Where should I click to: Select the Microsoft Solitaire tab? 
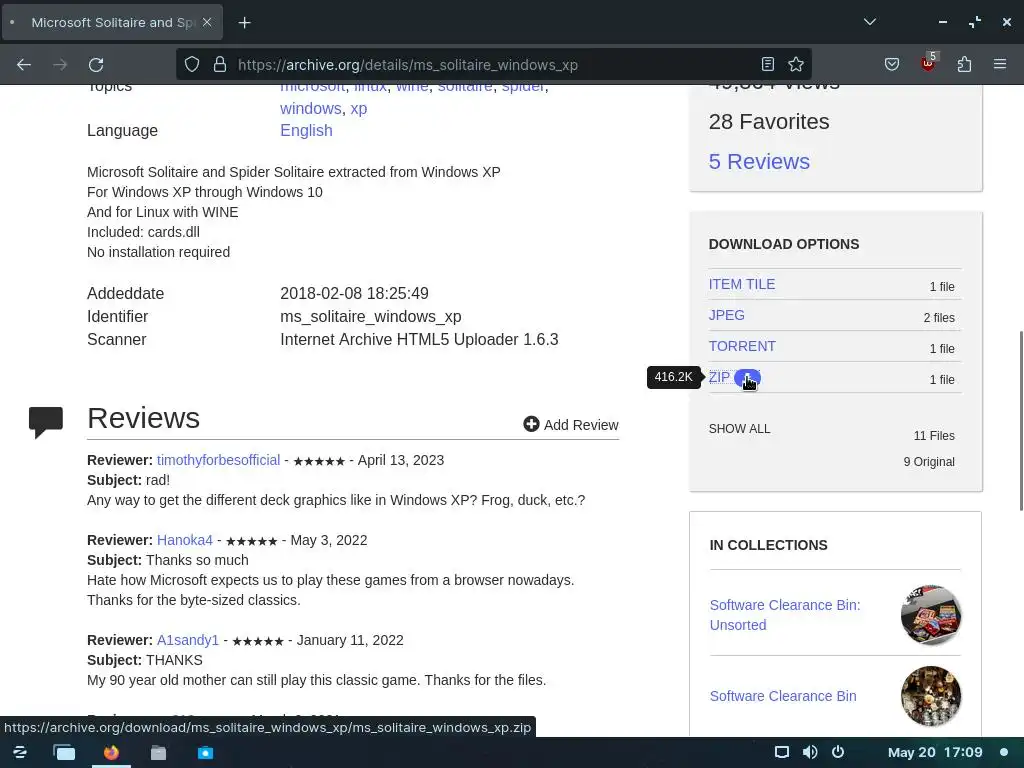[112, 22]
